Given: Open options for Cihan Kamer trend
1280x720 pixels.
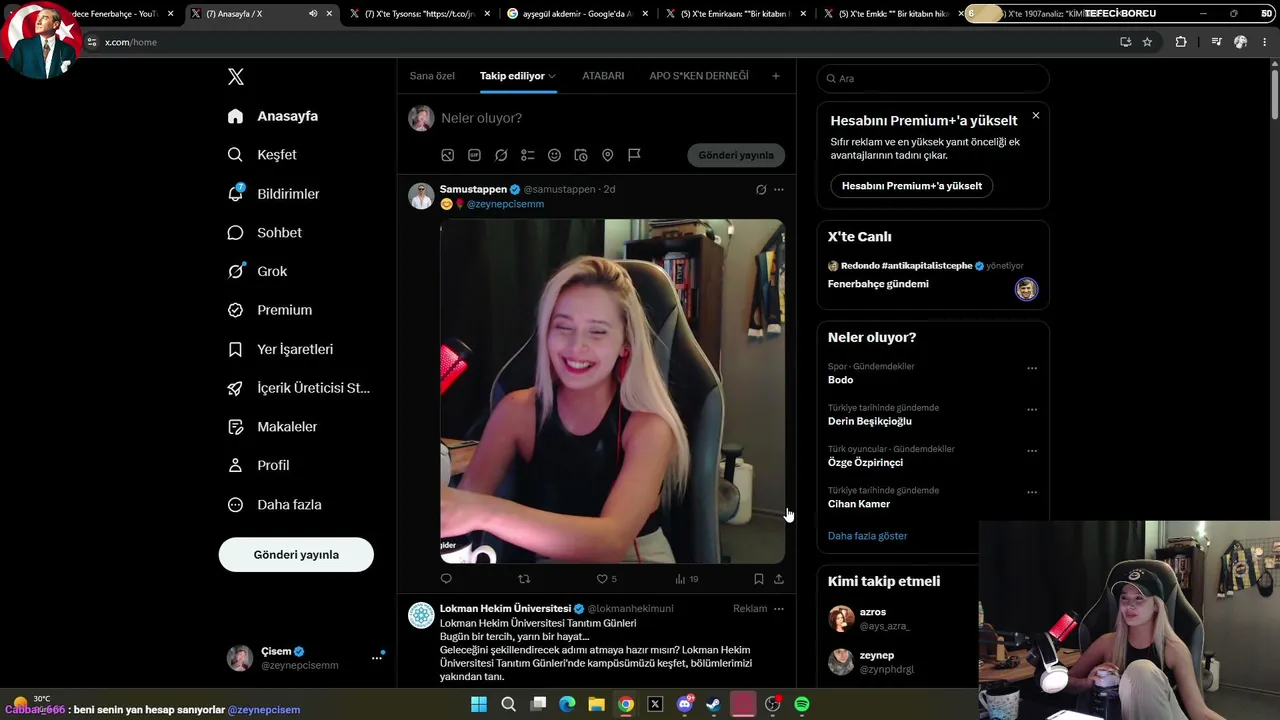Looking at the screenshot, I should 1032,492.
